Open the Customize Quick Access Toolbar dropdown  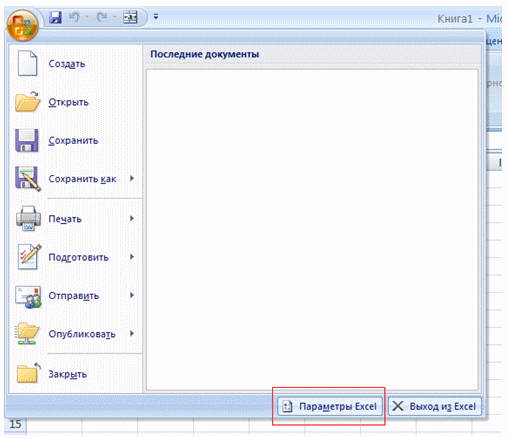[156, 16]
